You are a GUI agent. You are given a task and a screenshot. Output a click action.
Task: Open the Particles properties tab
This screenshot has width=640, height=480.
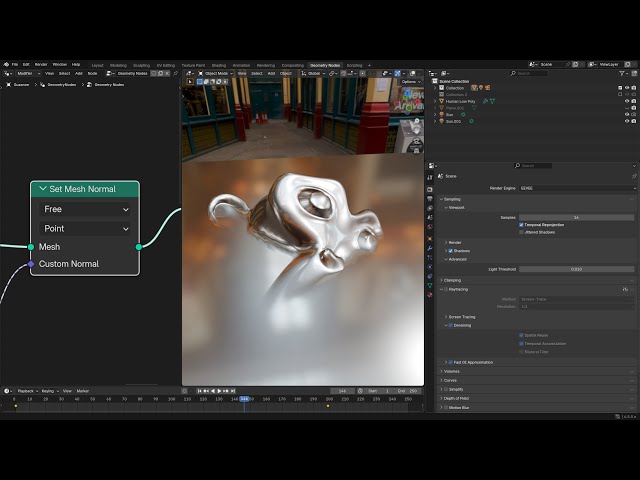click(x=430, y=258)
